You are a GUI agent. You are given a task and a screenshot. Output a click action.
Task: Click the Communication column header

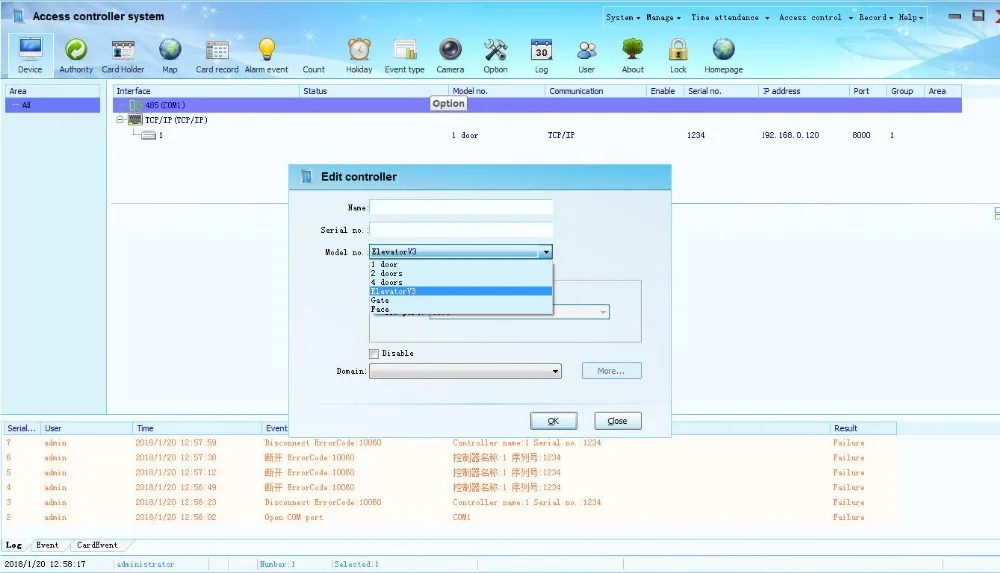coord(596,91)
